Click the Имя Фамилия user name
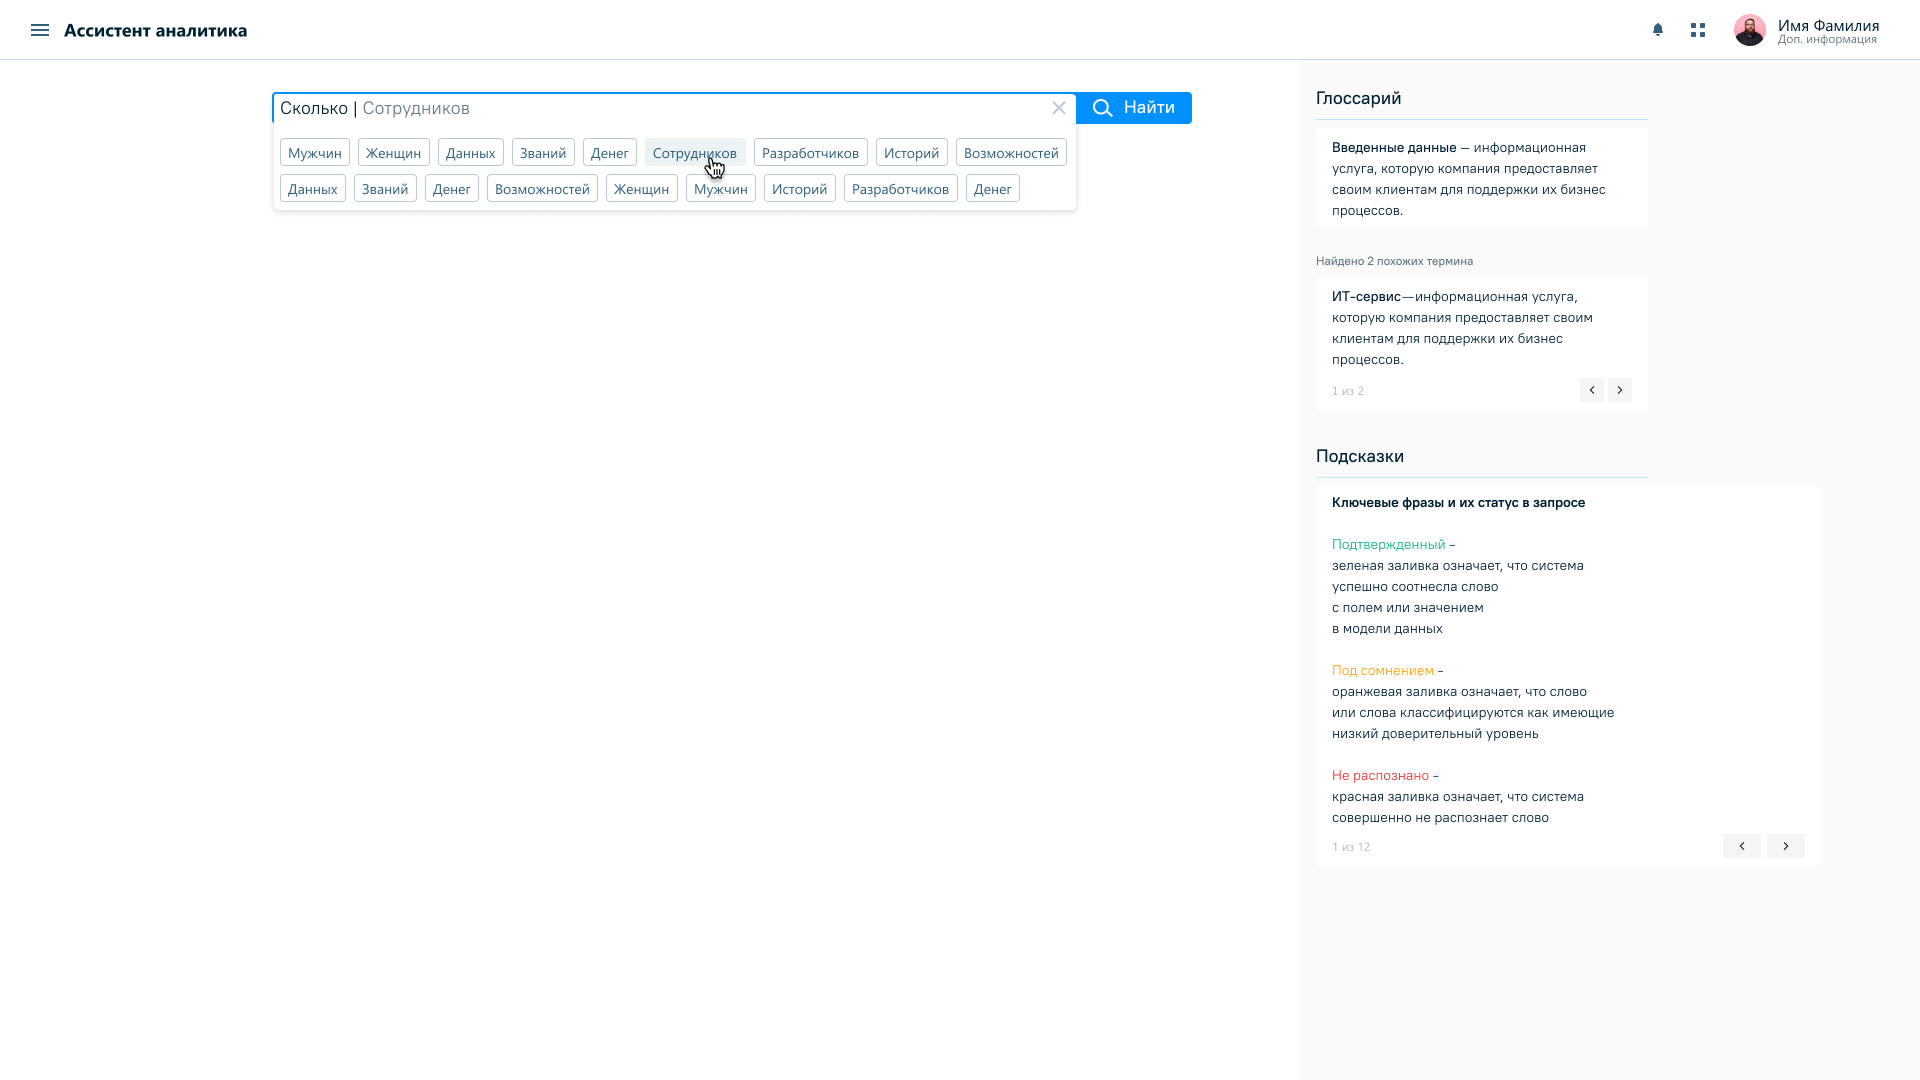 click(x=1828, y=26)
